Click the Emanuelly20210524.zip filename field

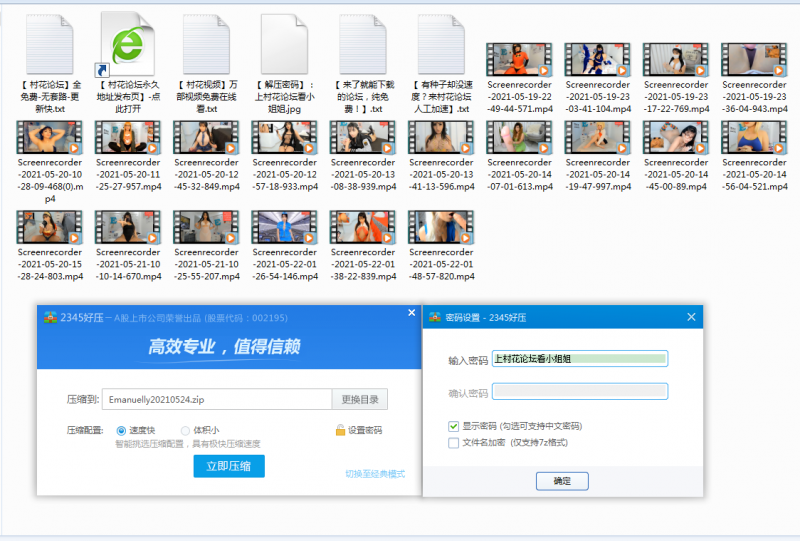coord(217,399)
